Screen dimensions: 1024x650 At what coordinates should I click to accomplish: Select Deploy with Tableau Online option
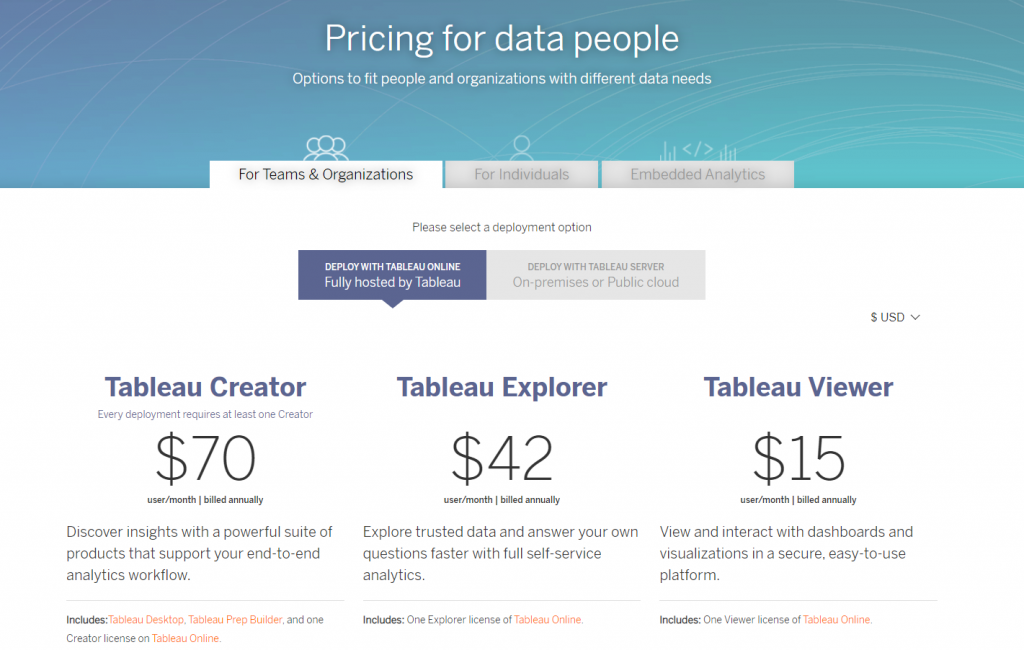click(391, 274)
